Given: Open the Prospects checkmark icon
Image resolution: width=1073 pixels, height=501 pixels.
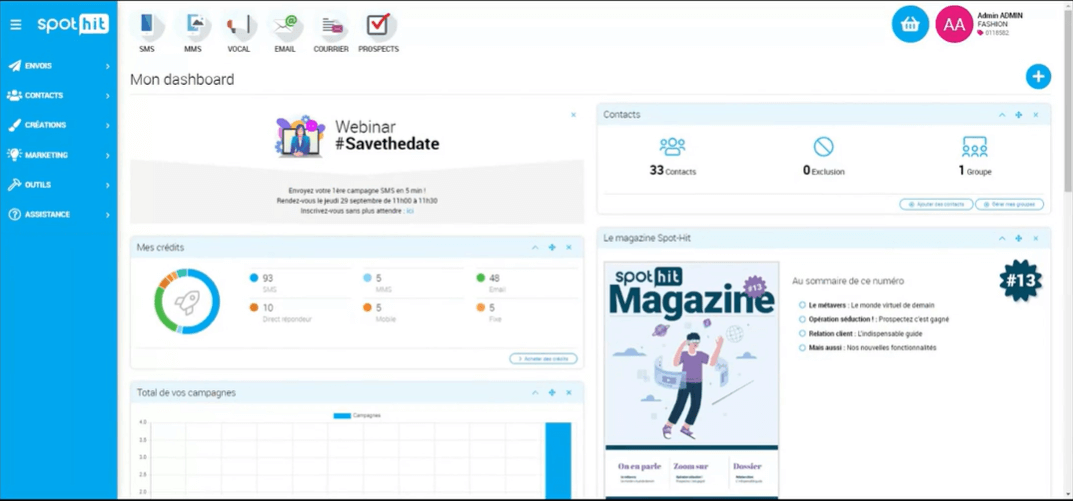Looking at the screenshot, I should (378, 26).
